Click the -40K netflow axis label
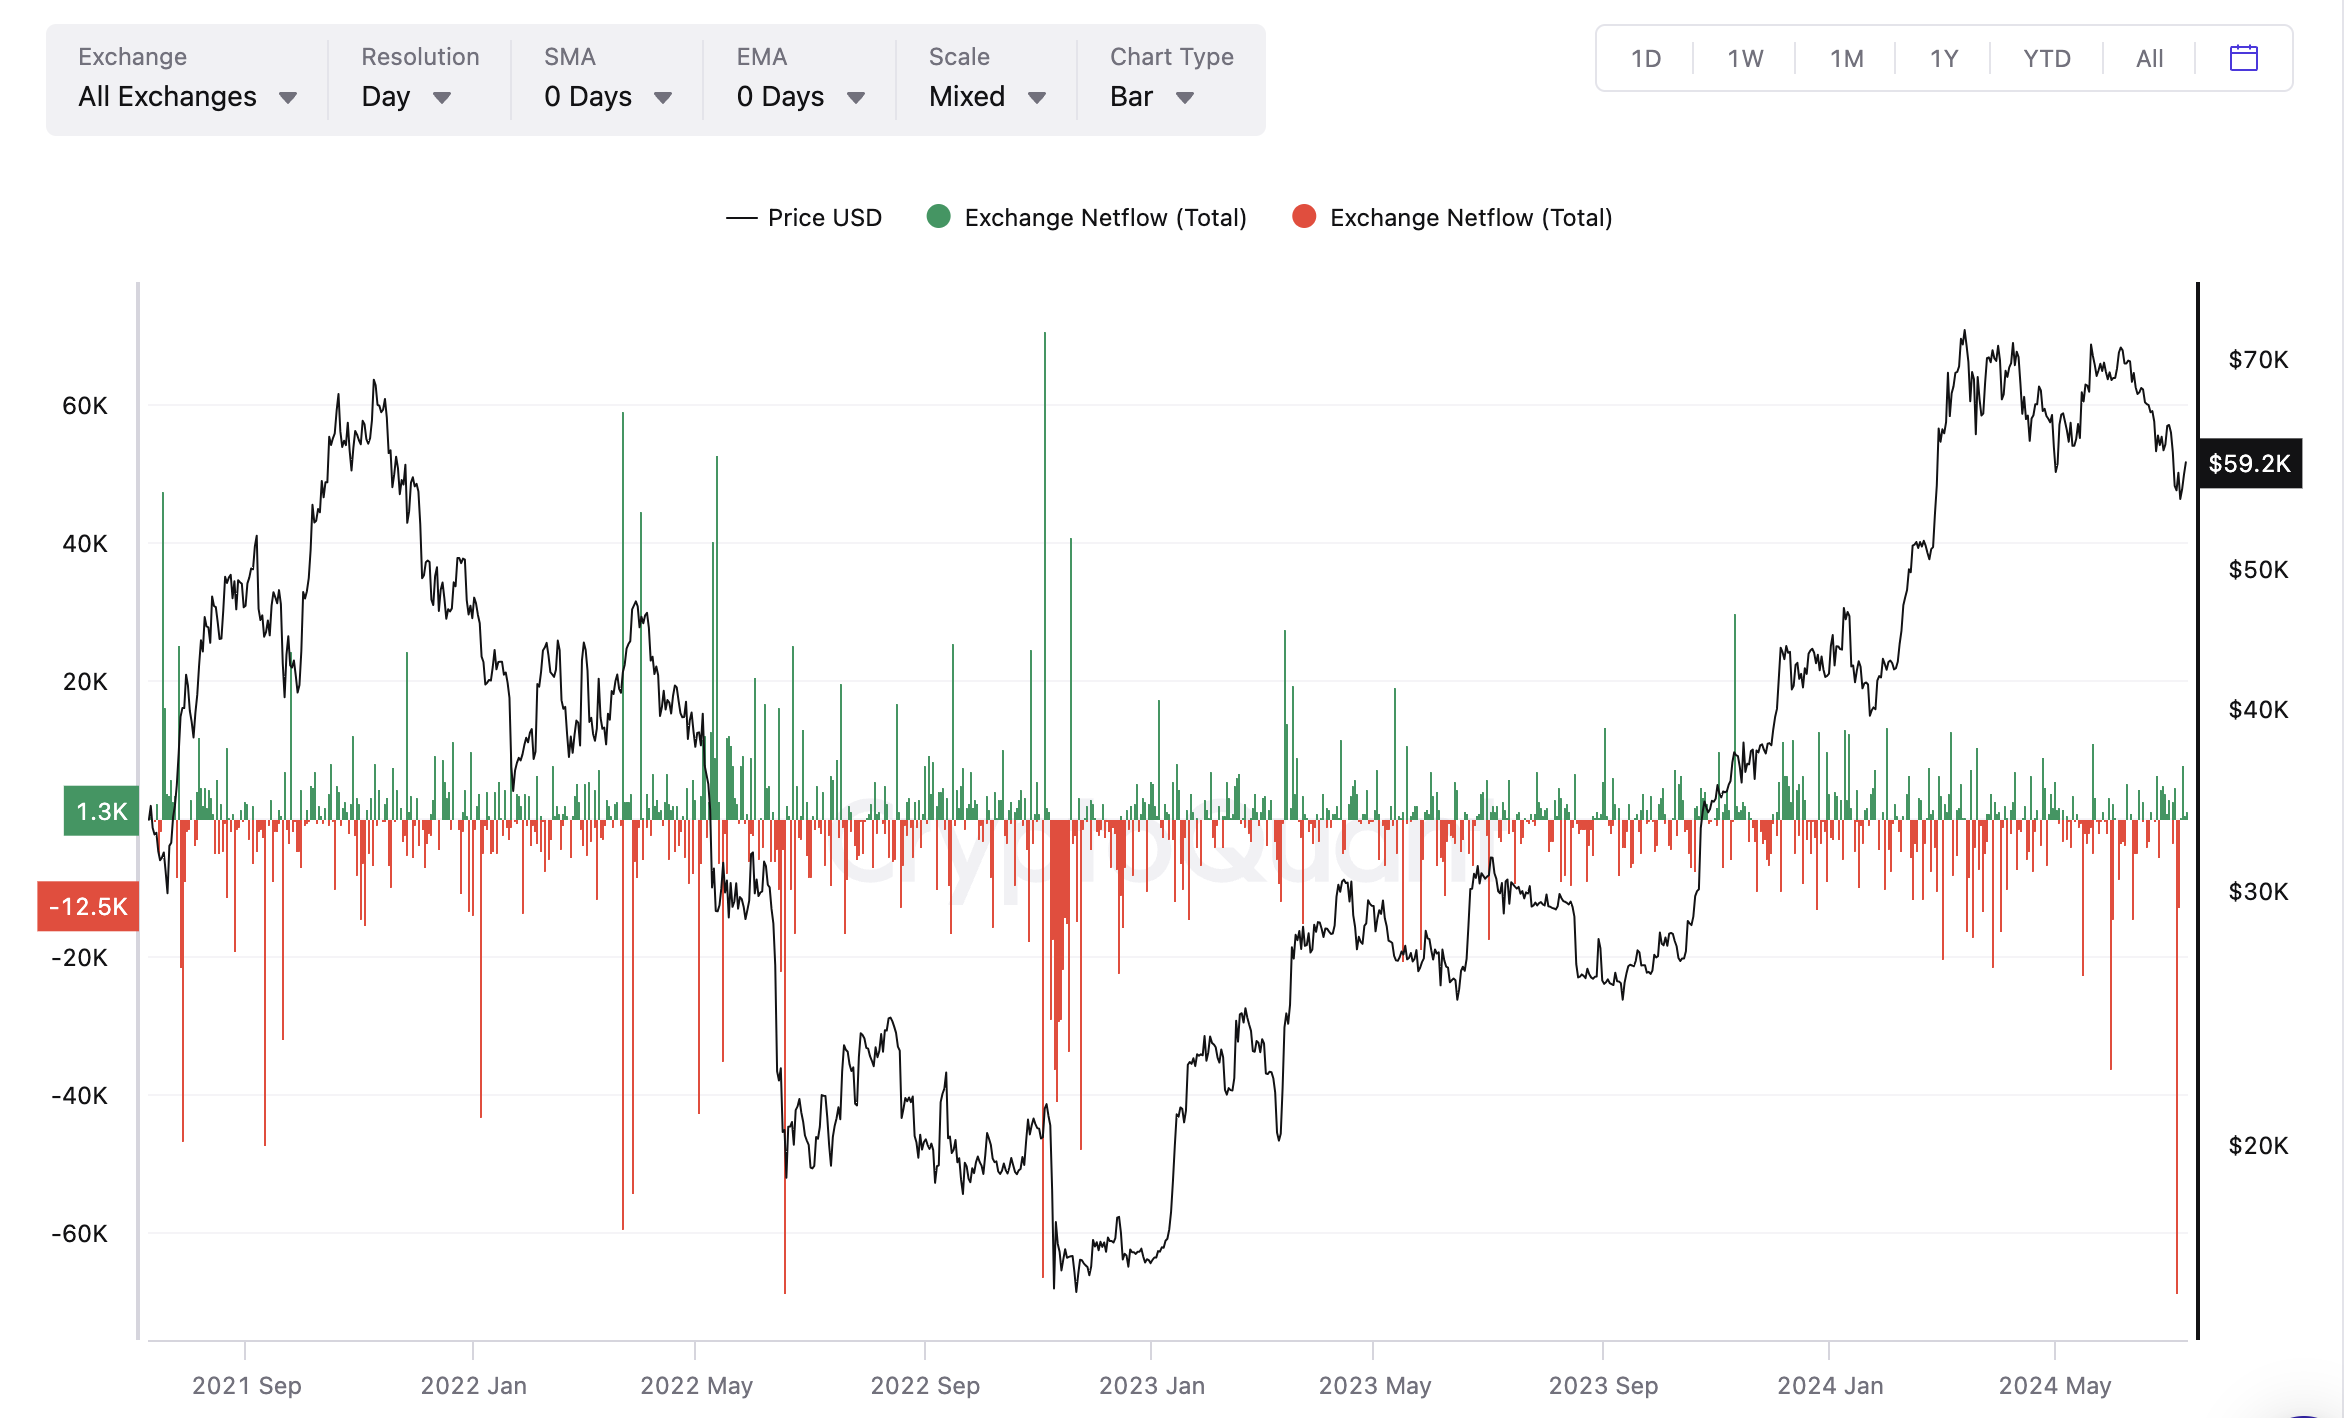Viewport: 2344px width, 1418px height. 79,1095
